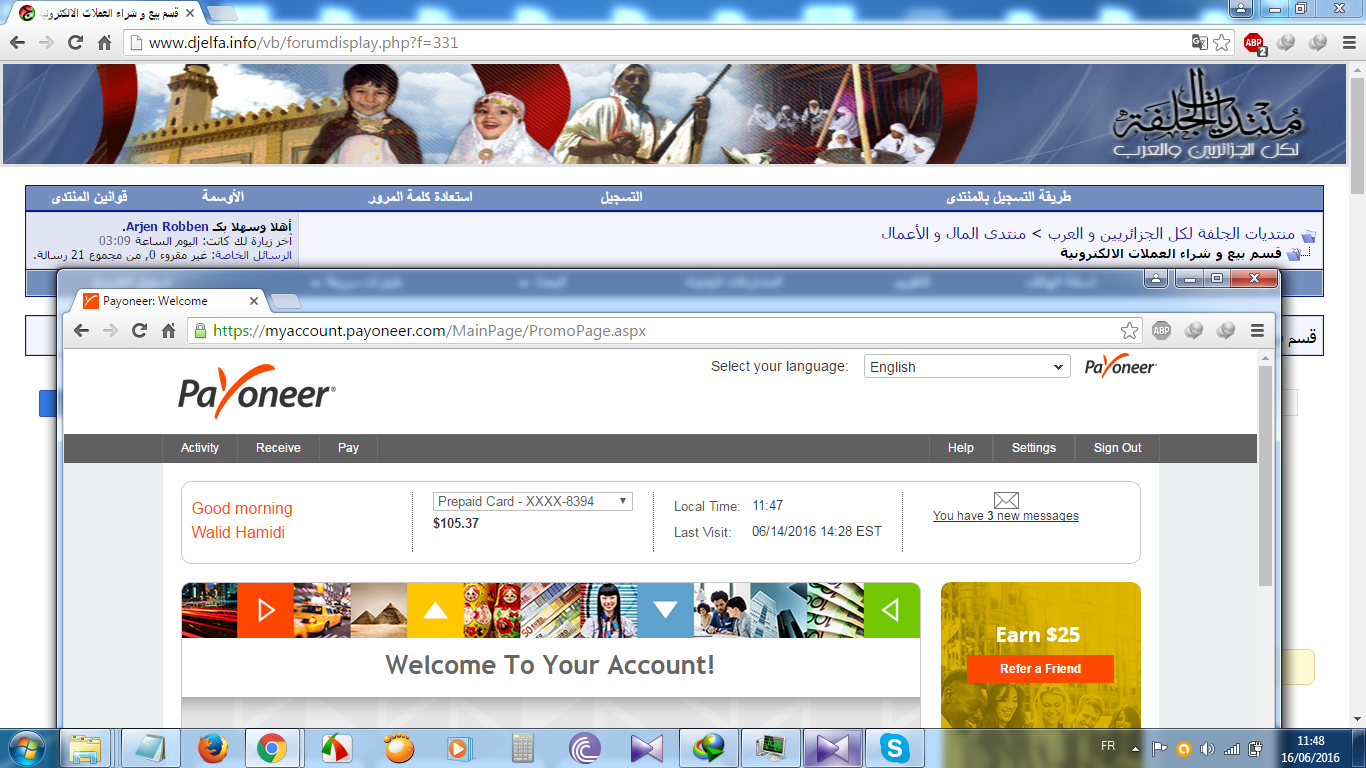Open new tab in Payoneer window
This screenshot has height=768, width=1366.
click(x=285, y=301)
